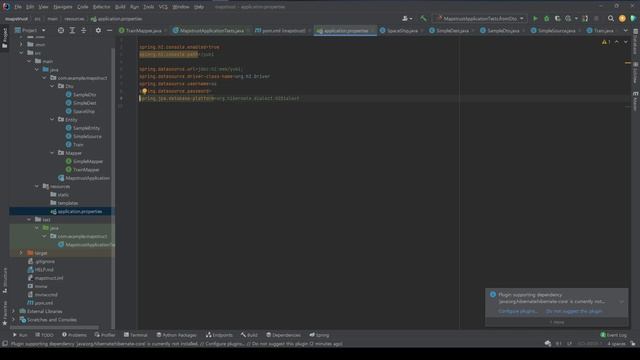This screenshot has width=640, height=360.
Task: Click the warning indicator in editor
Action: [606, 42]
